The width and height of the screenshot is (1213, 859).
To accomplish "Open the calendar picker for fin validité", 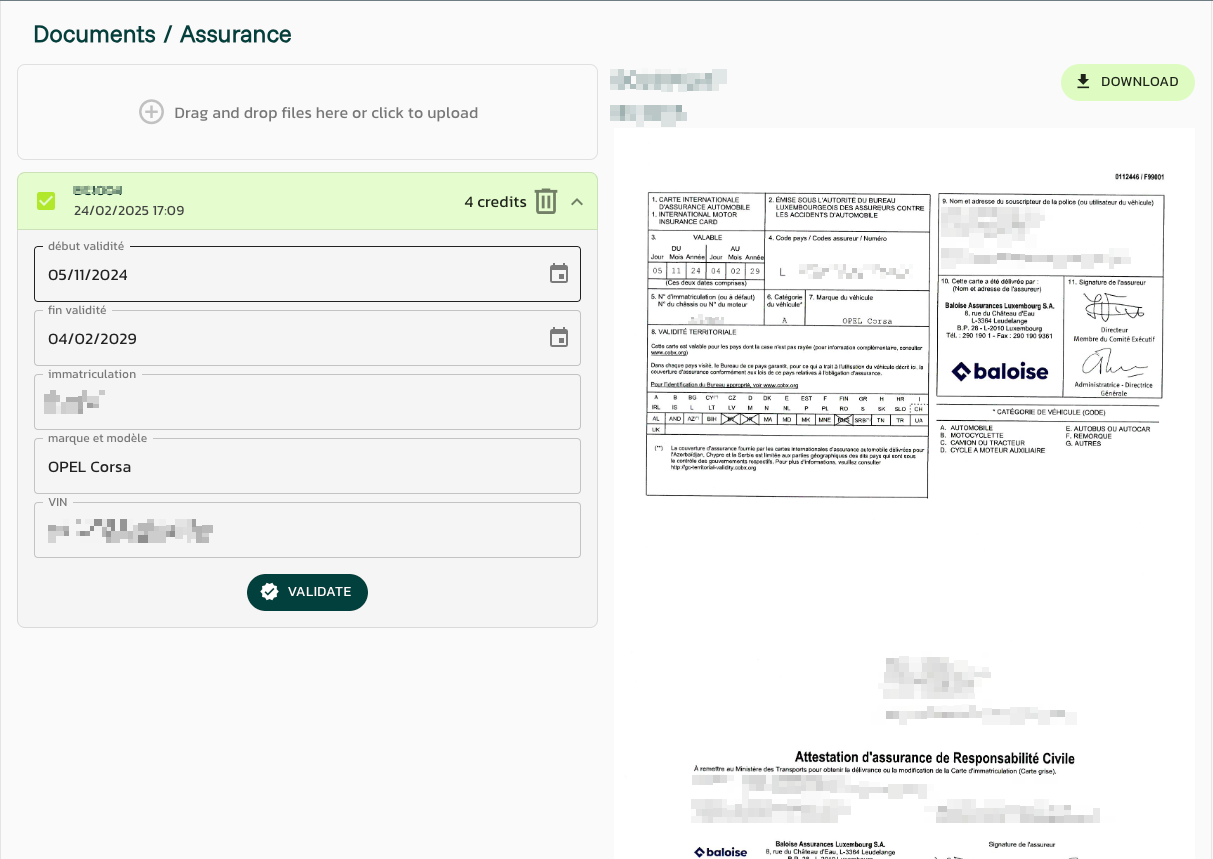I will [559, 338].
